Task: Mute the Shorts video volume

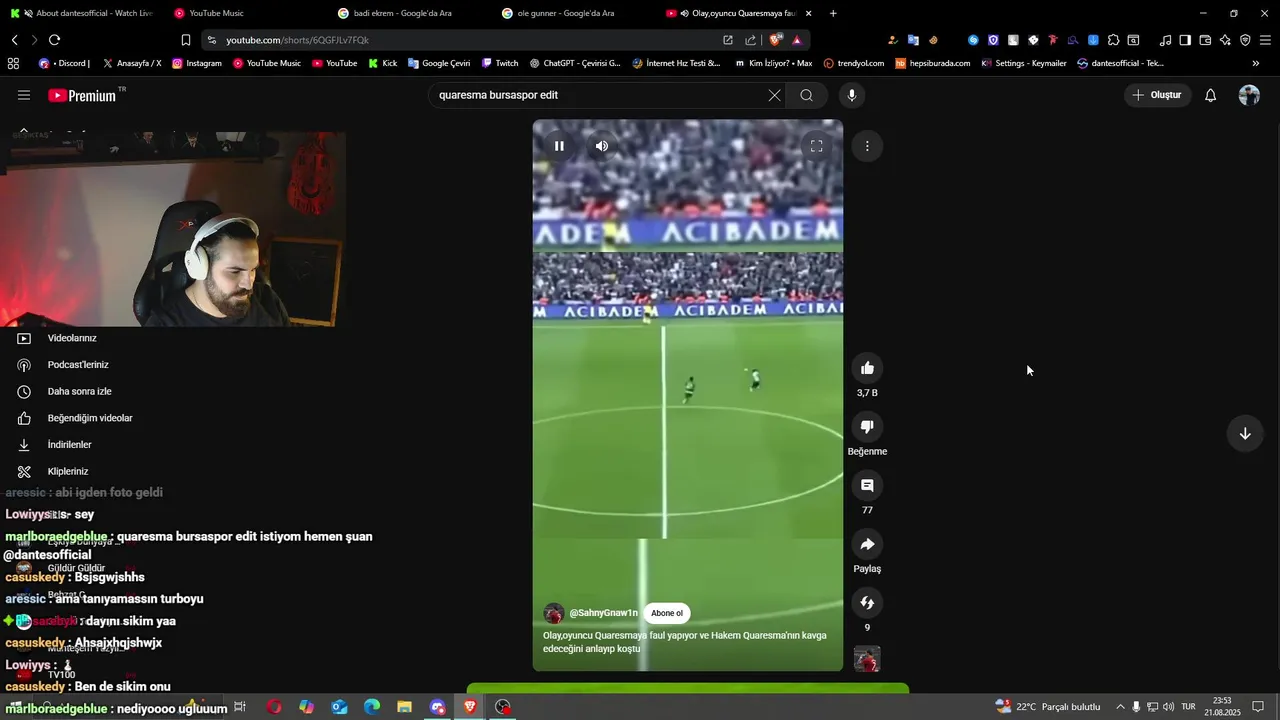Action: pos(601,146)
